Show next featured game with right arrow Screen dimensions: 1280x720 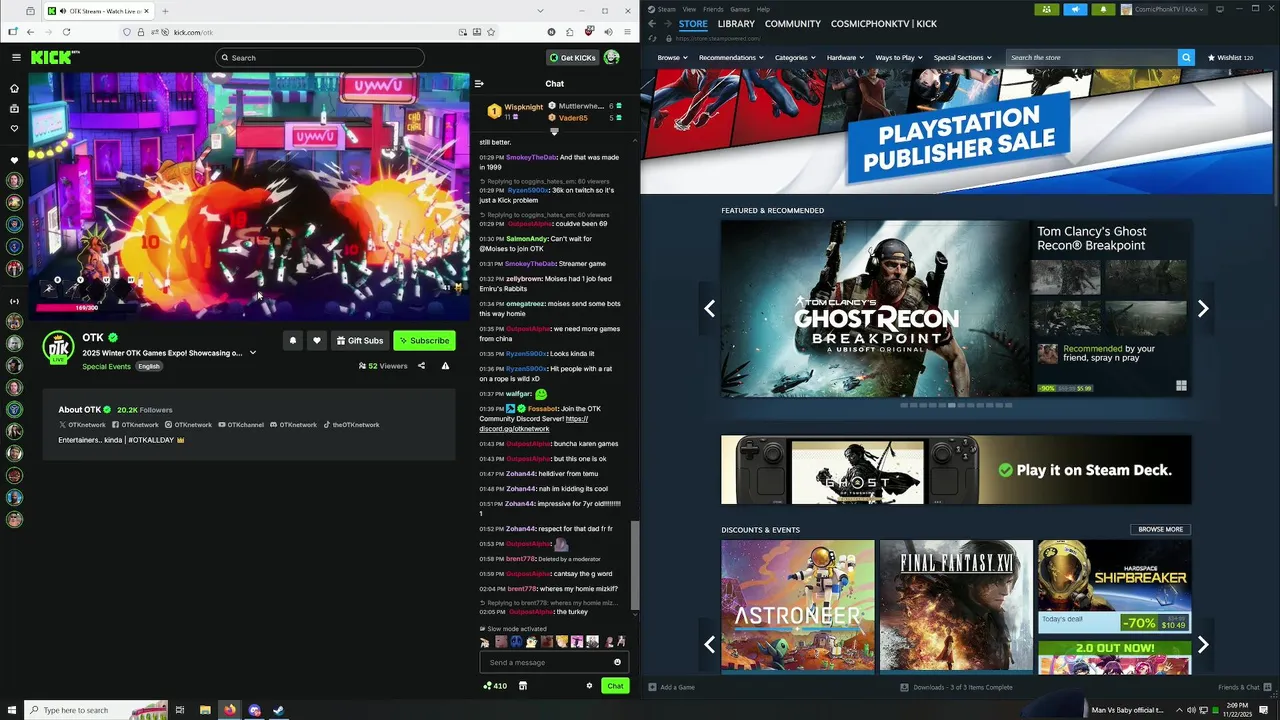pos(1203,309)
